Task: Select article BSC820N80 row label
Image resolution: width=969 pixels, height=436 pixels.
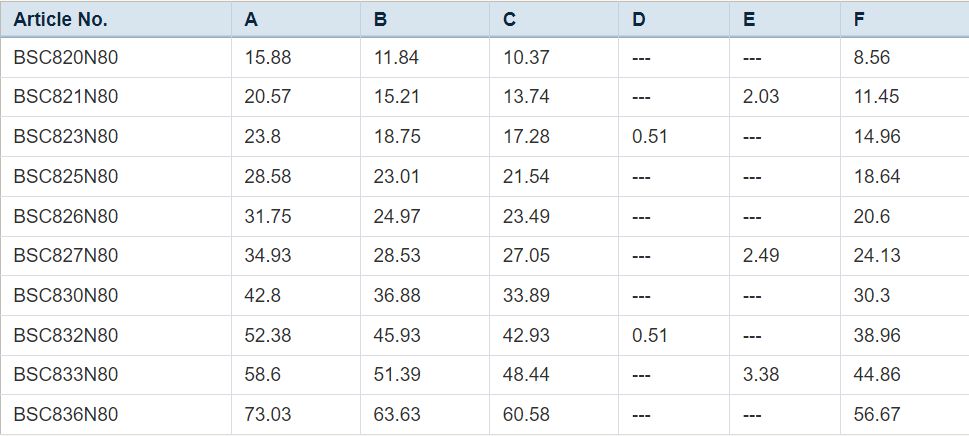Action: click(66, 58)
